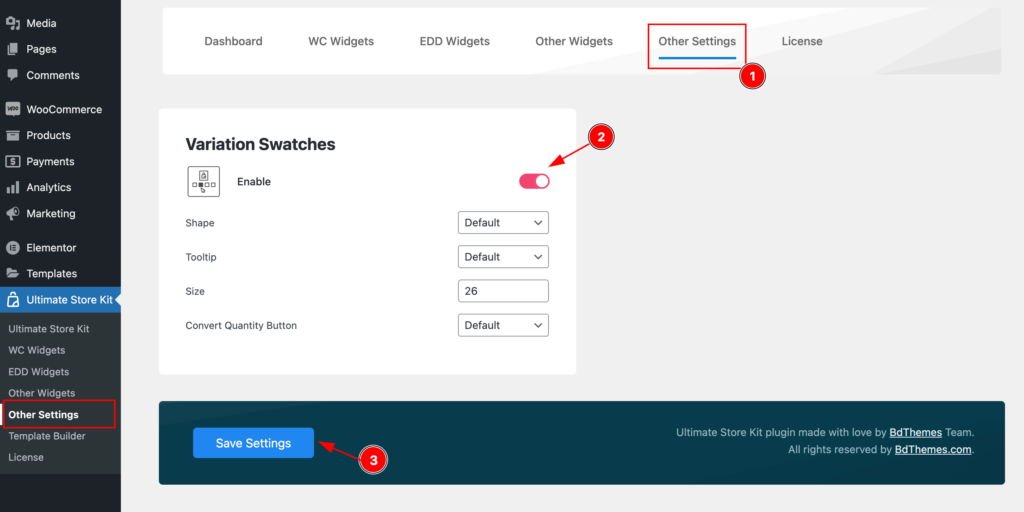Open the Shape dropdown
Viewport: 1024px width, 512px height.
pyautogui.click(x=503, y=223)
